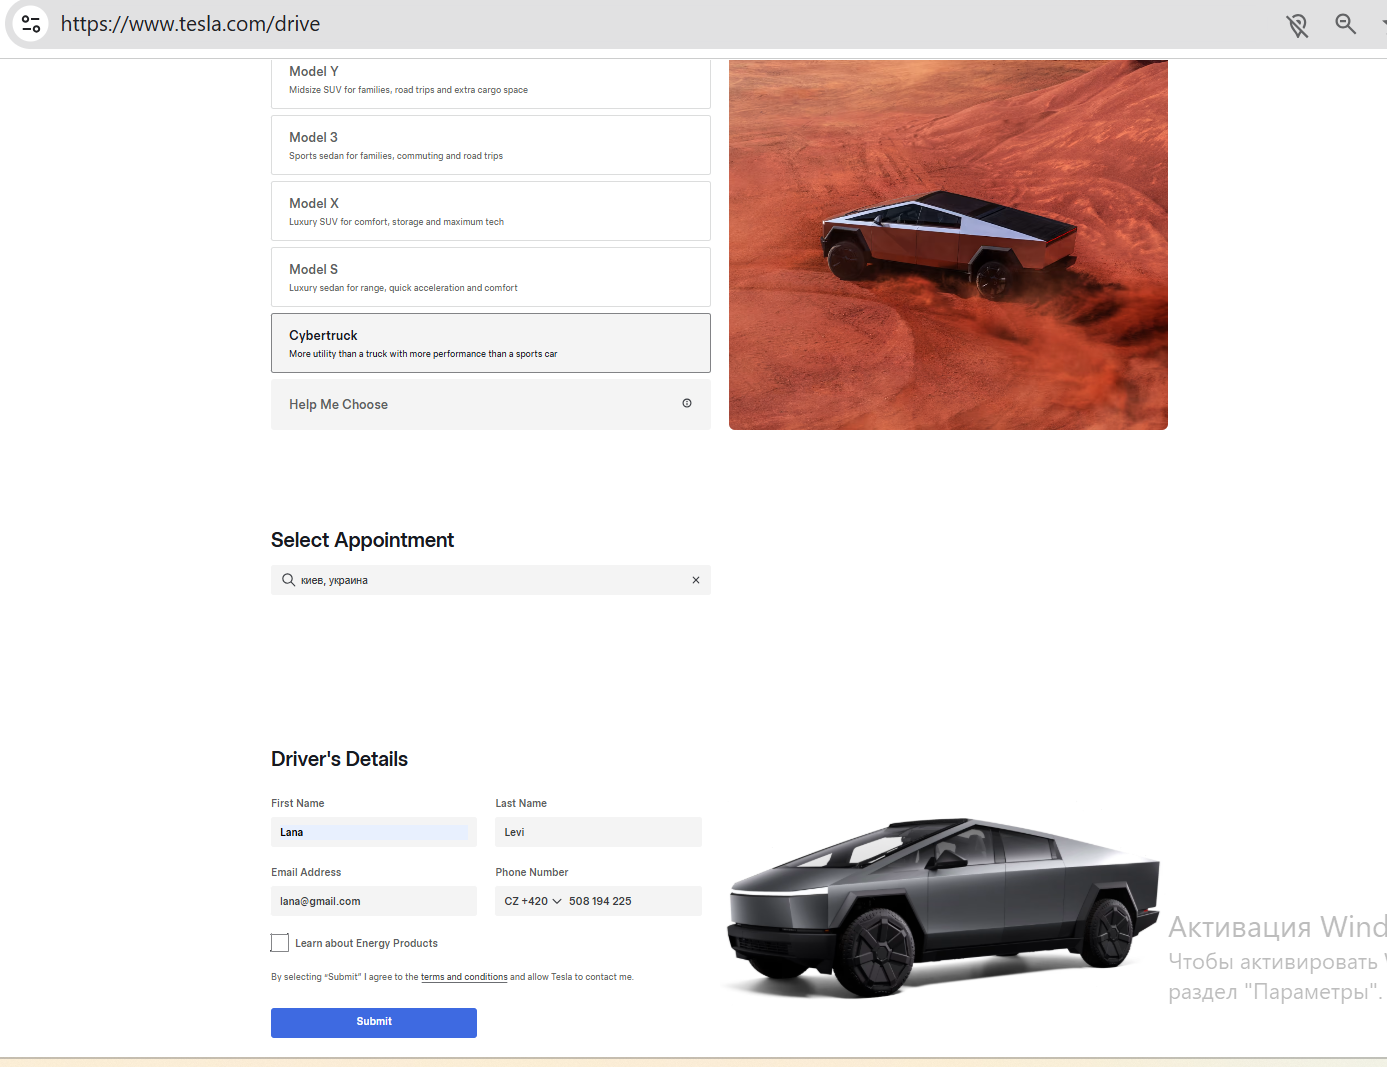
Task: Click the Driver's Details heading
Action: [x=339, y=759]
